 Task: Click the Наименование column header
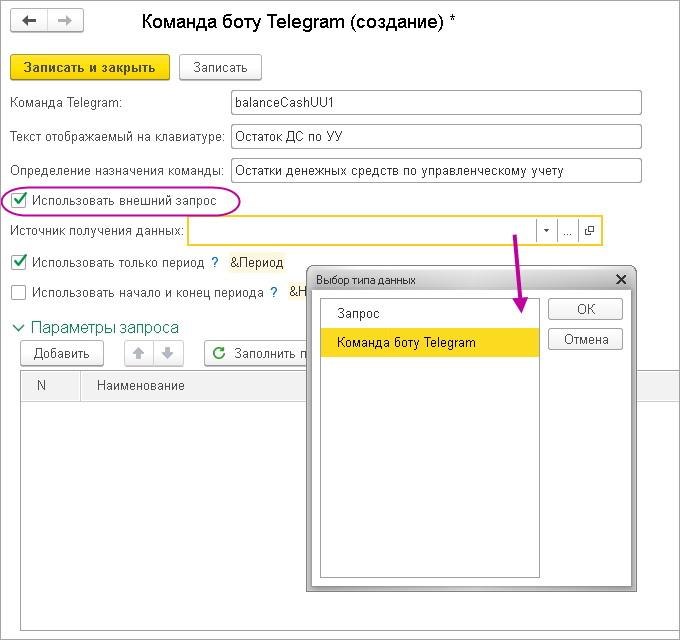click(193, 385)
